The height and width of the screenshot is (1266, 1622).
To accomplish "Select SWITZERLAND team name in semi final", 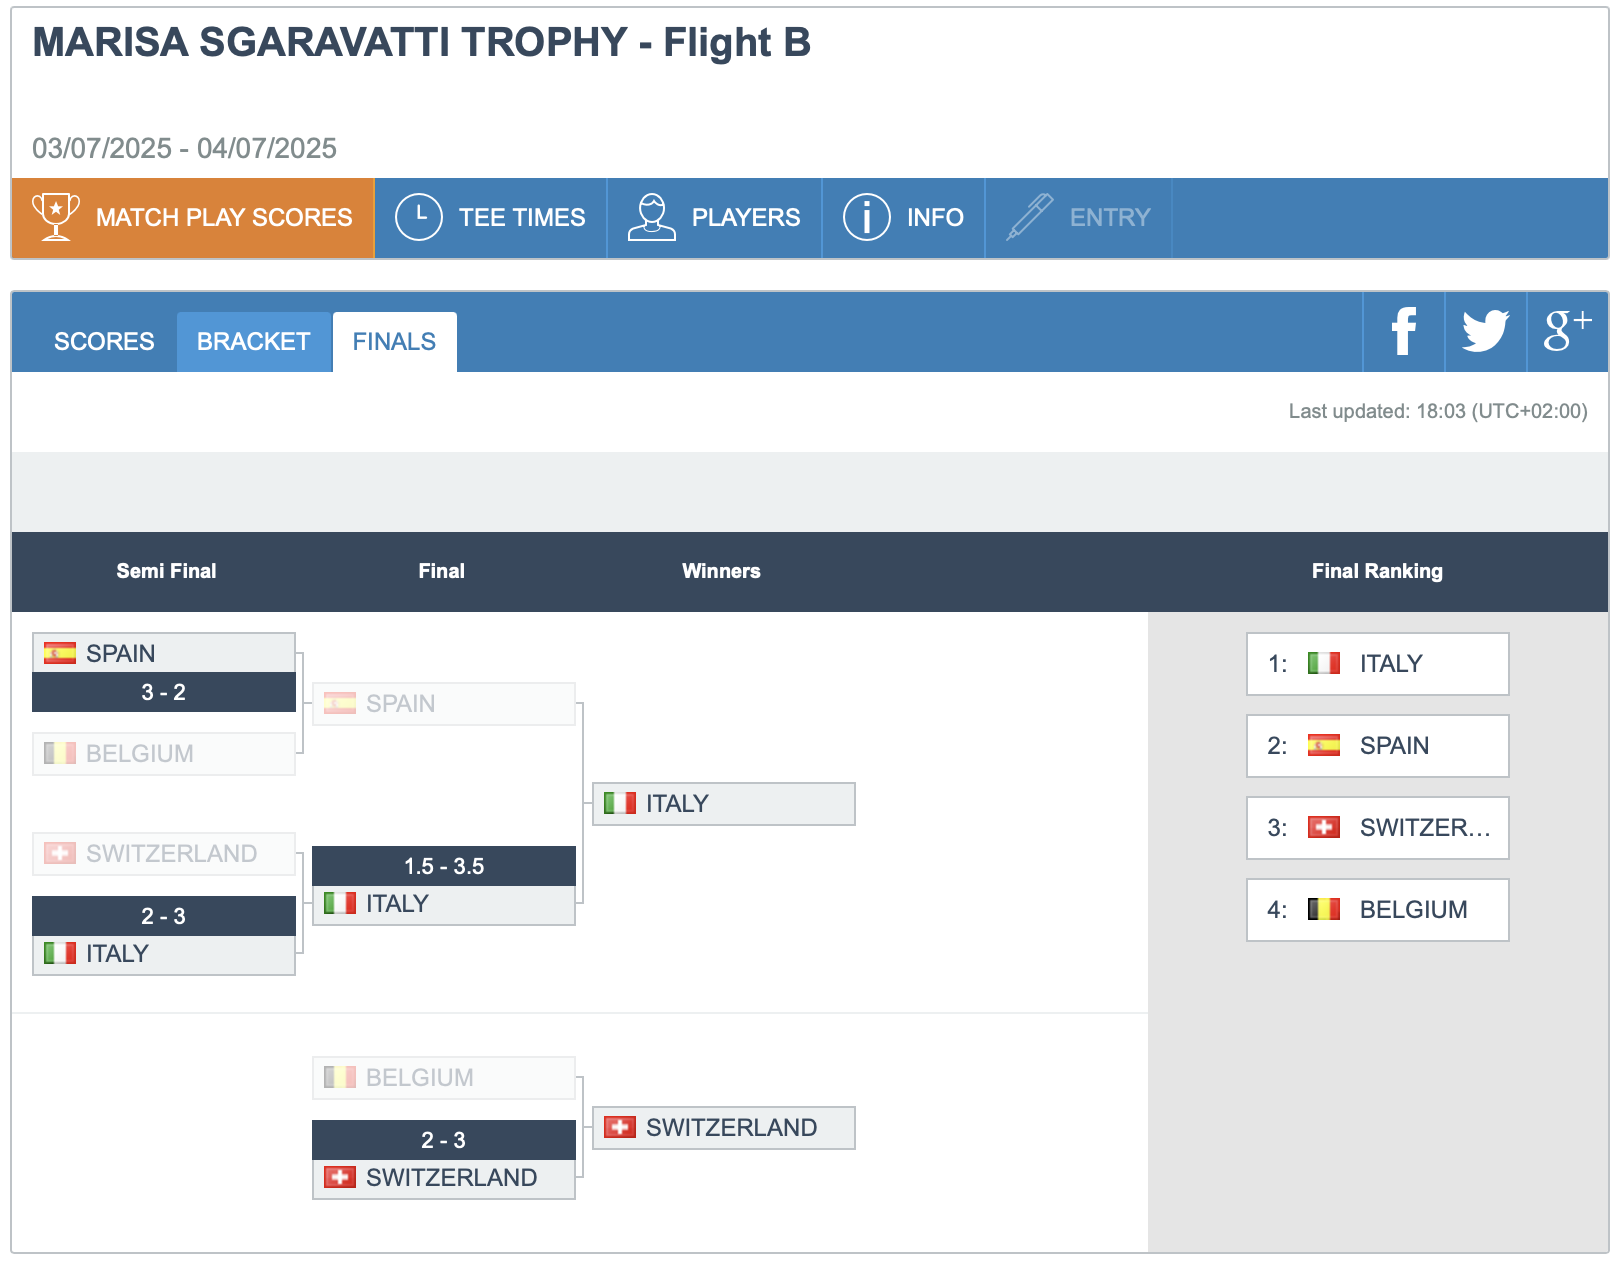I will (x=172, y=854).
